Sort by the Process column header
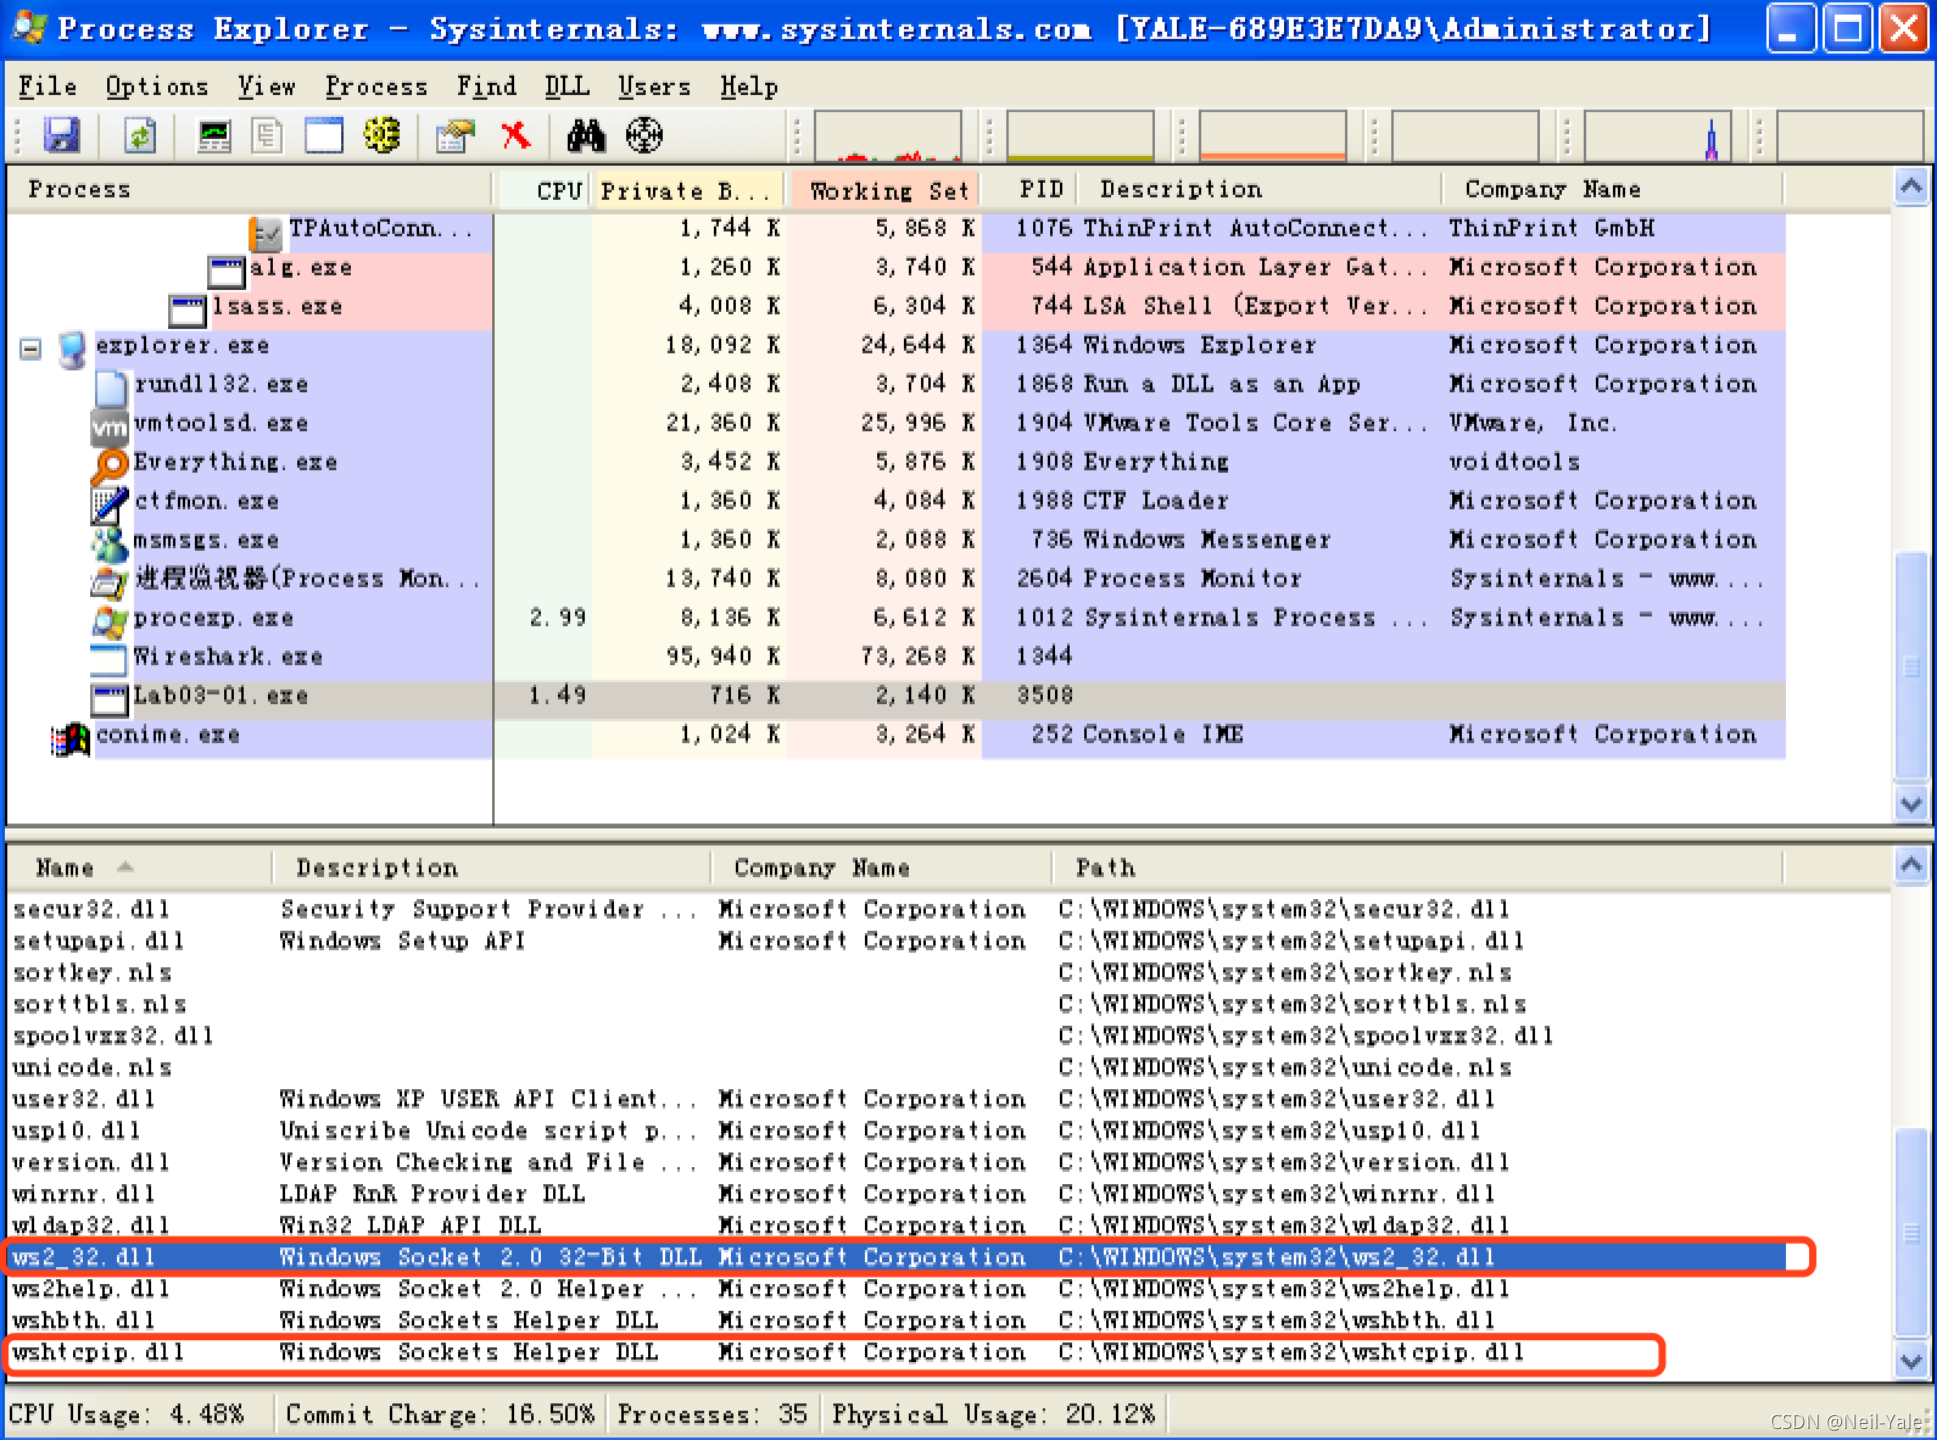 (x=250, y=189)
